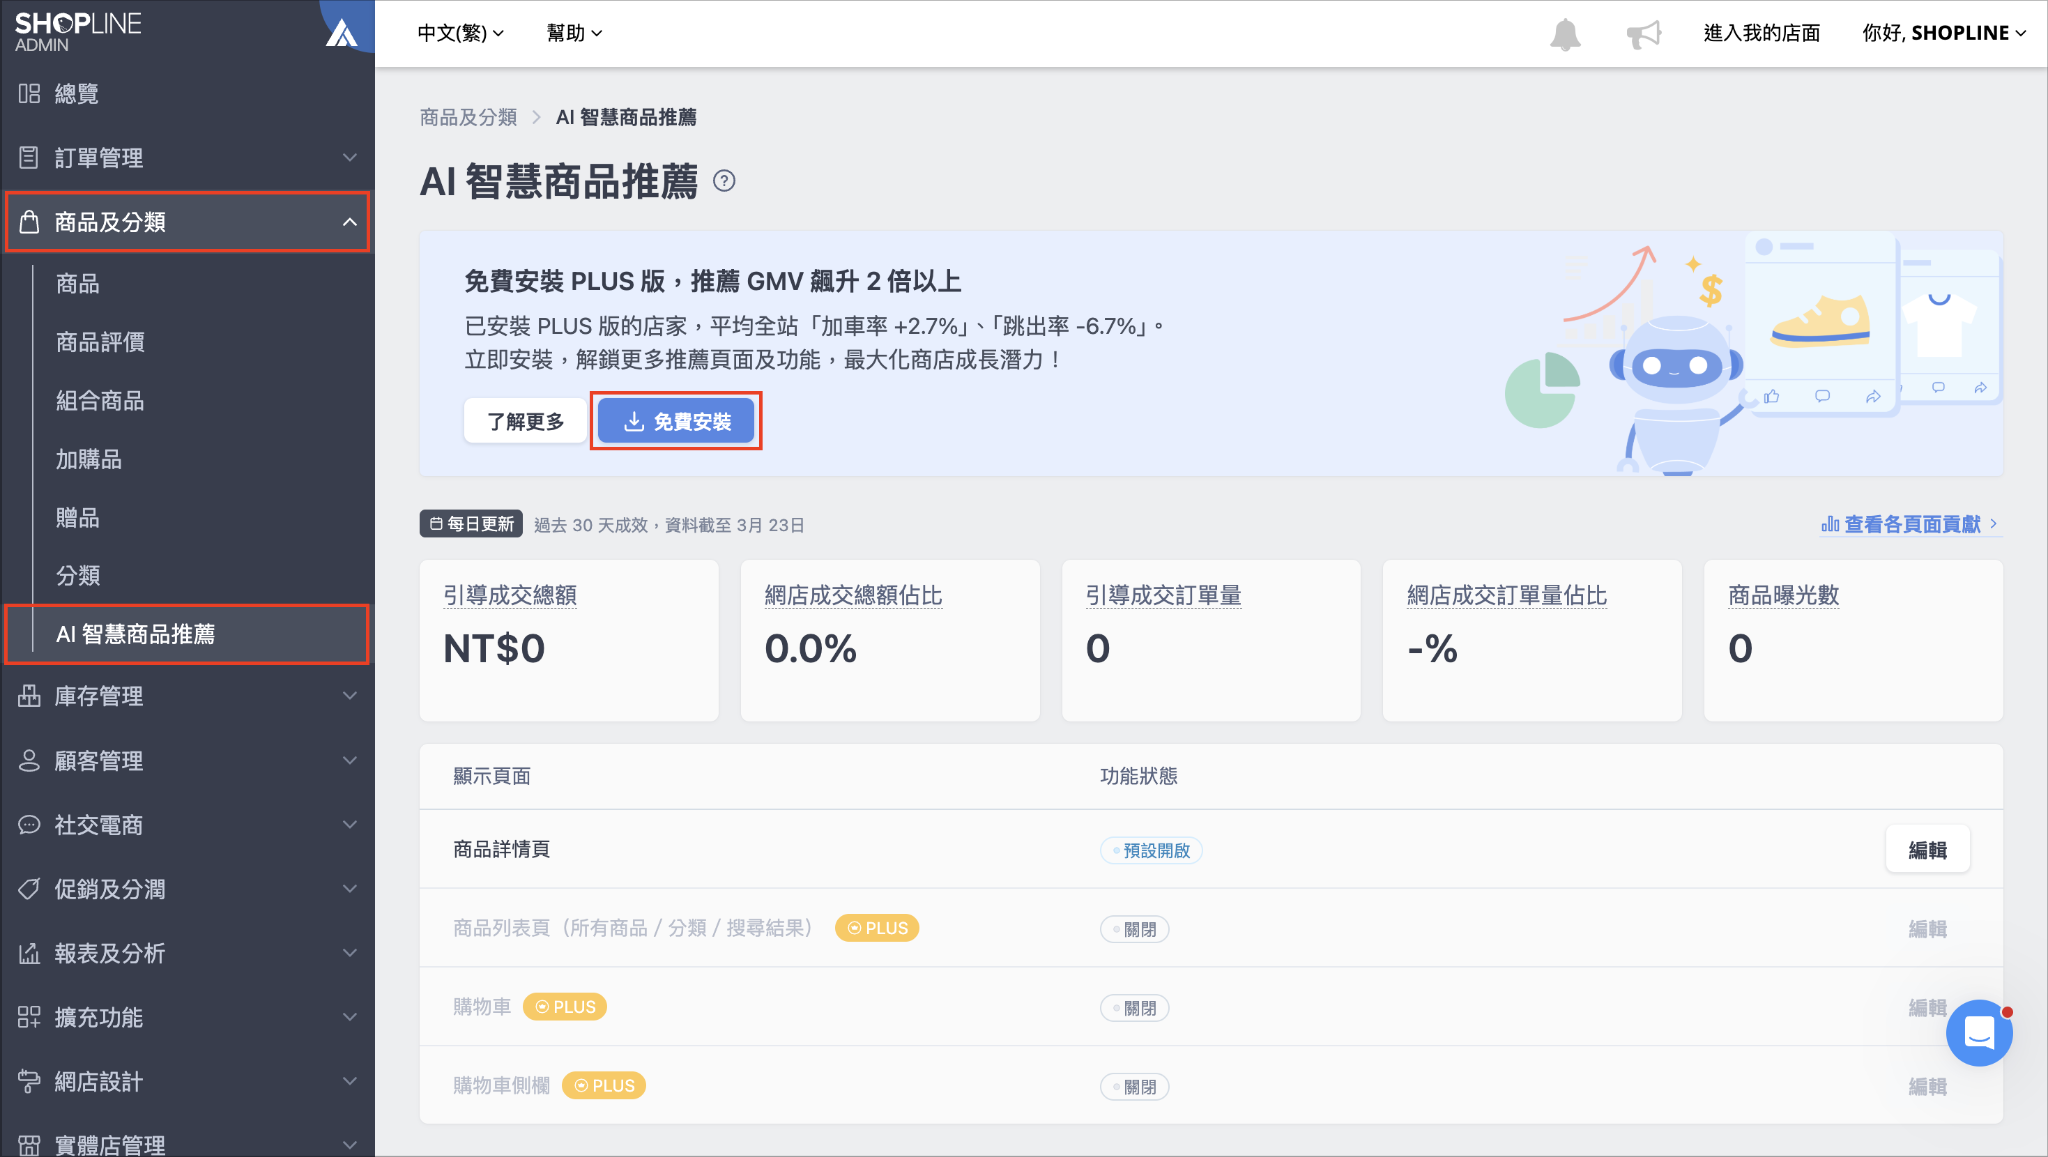2048x1157 pixels.
Task: Click the 每日更新 badge
Action: (471, 524)
